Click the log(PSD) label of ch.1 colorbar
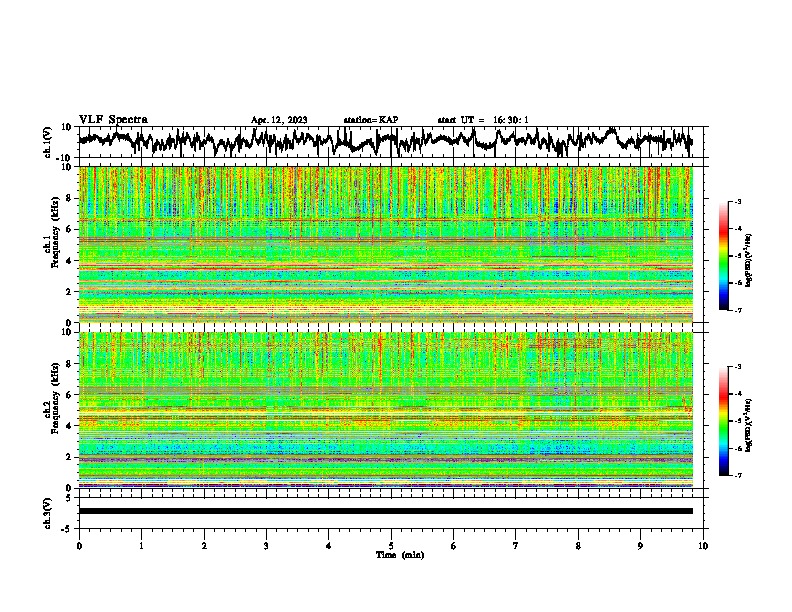This screenshot has height=612, width=792. click(748, 260)
